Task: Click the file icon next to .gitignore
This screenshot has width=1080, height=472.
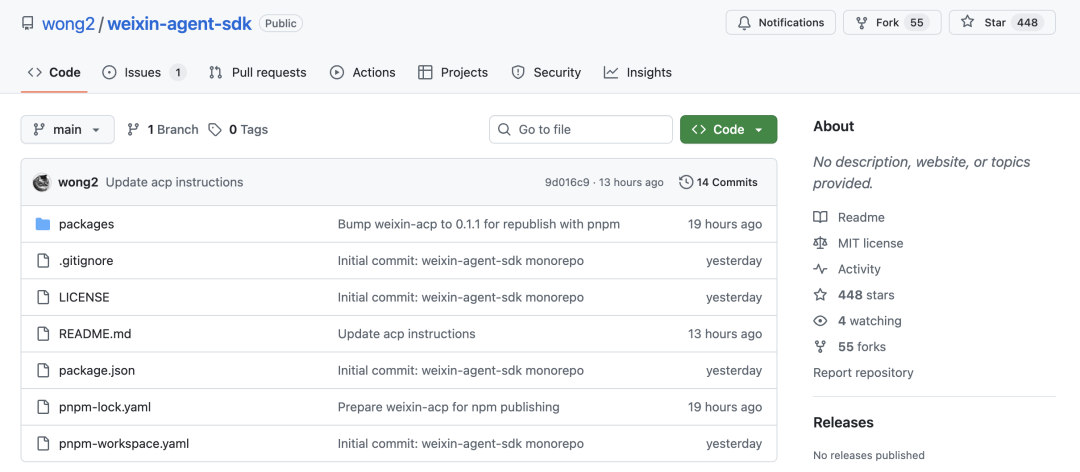Action: [x=43, y=260]
